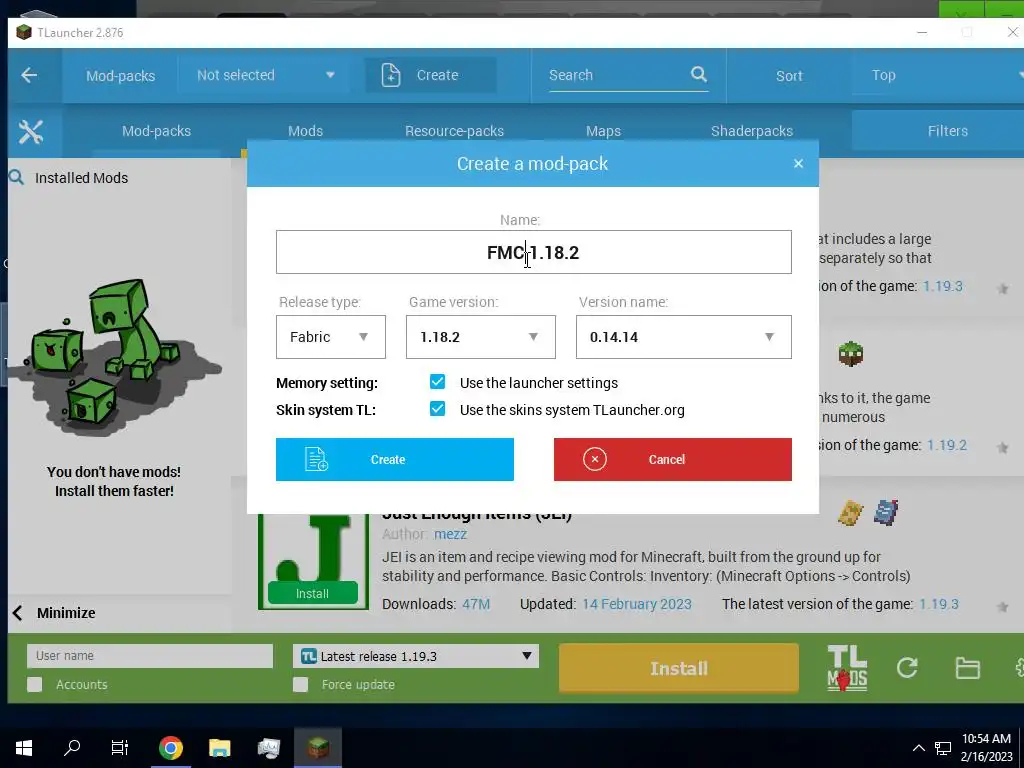Click the TL Mods logo icon
The width and height of the screenshot is (1024, 768).
[x=847, y=667]
